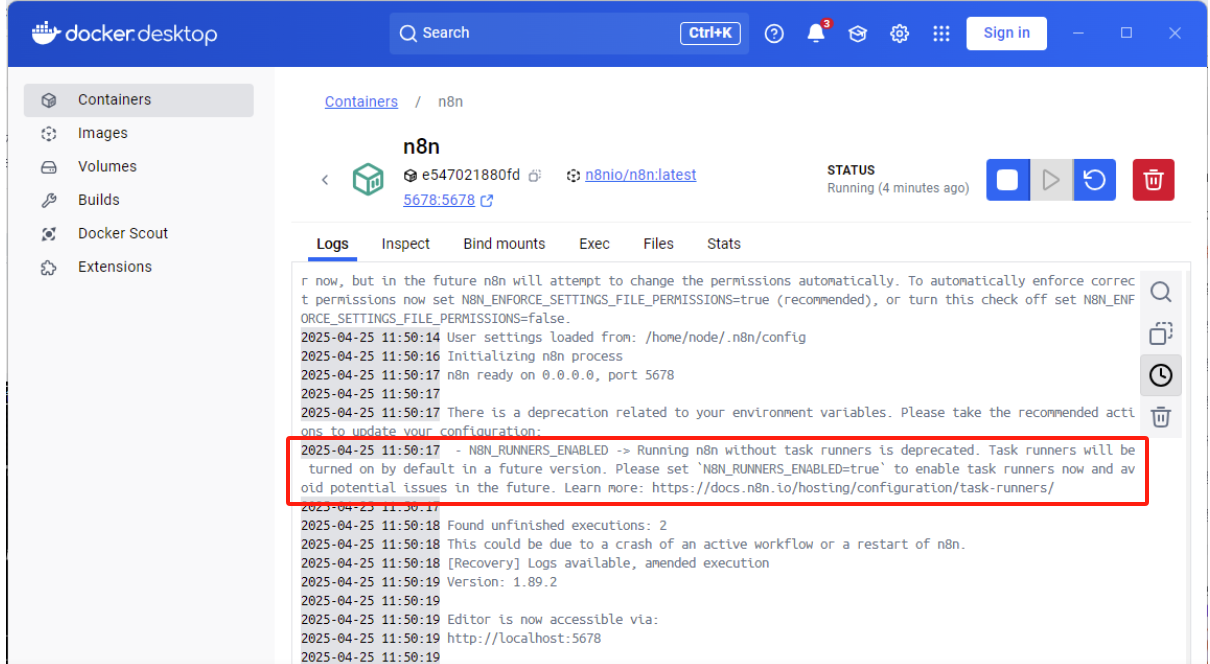The height and width of the screenshot is (664, 1210).
Task: Click the task-runners docs URL in logs
Action: pos(853,488)
